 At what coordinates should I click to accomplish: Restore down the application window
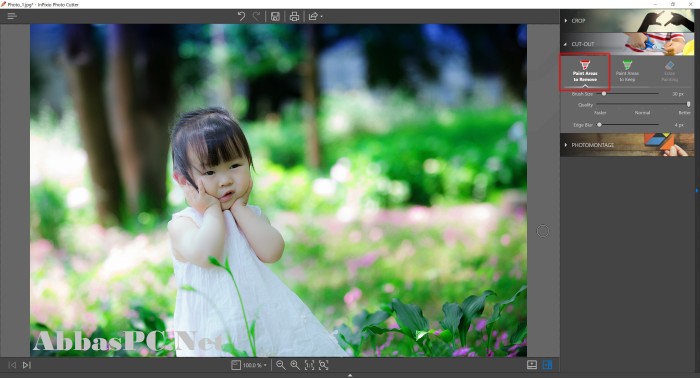coord(673,4)
